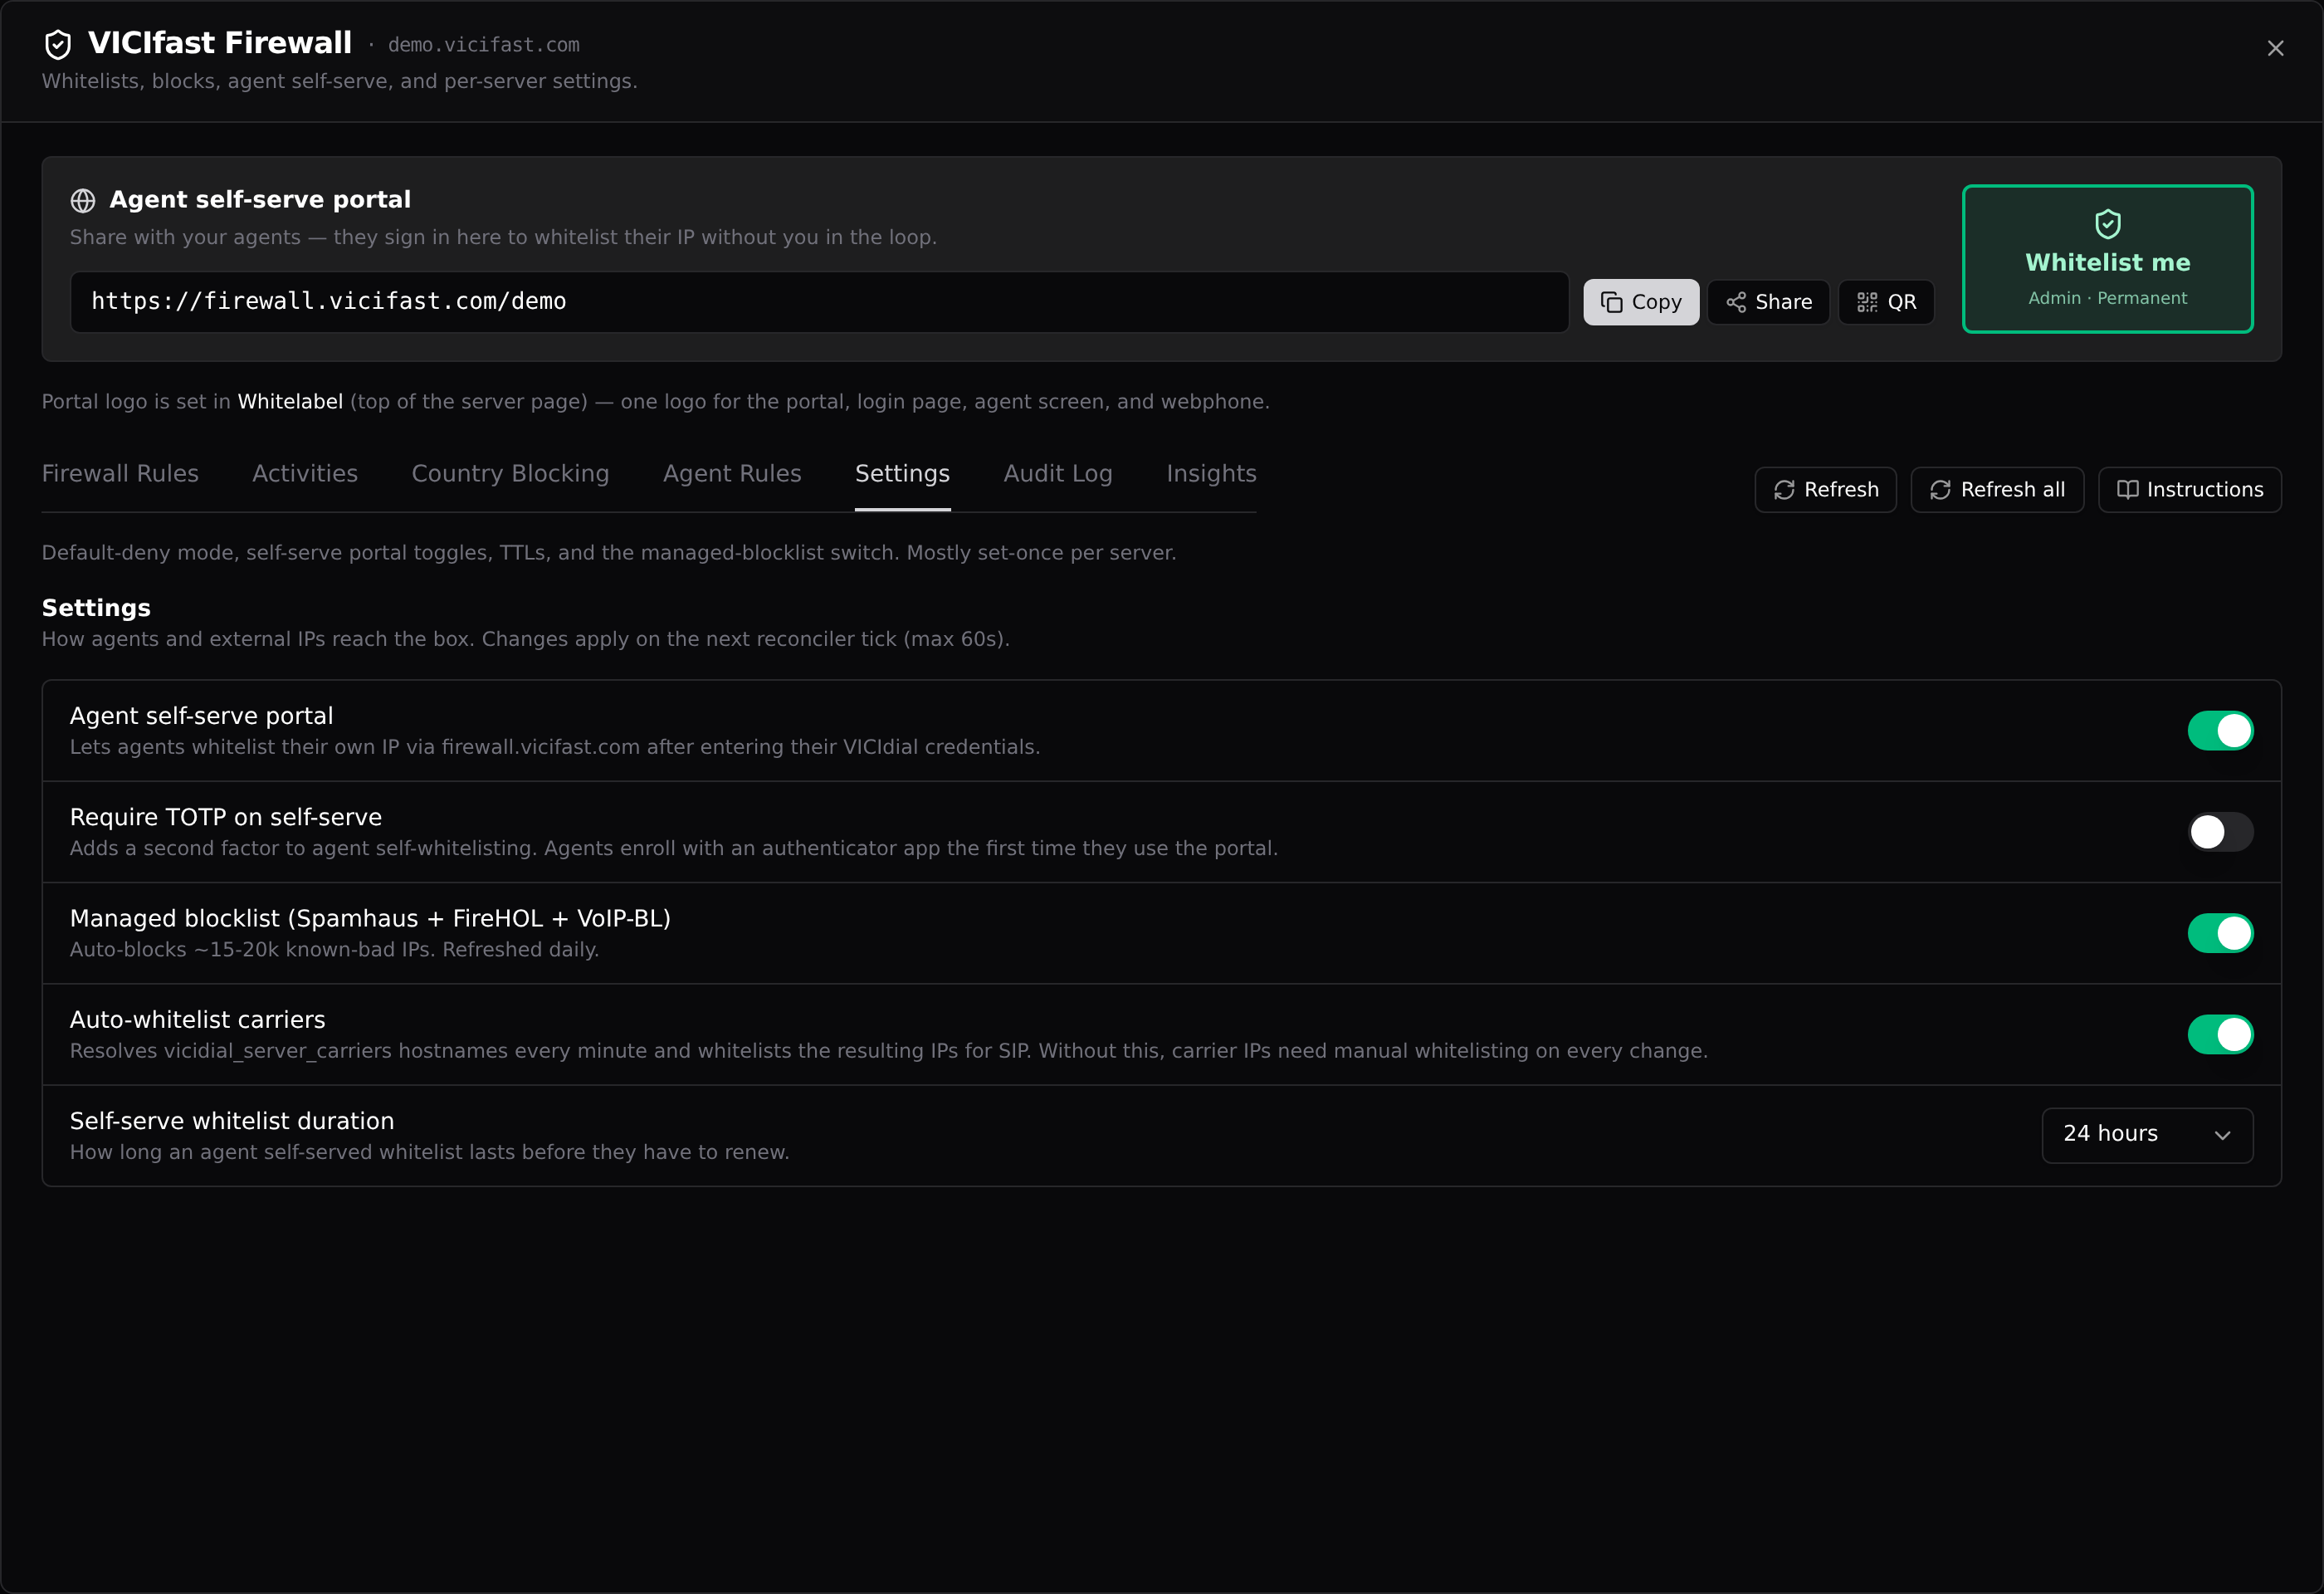Open the Whitelabel link
Screen dimensions: 2324x1594
[290, 401]
